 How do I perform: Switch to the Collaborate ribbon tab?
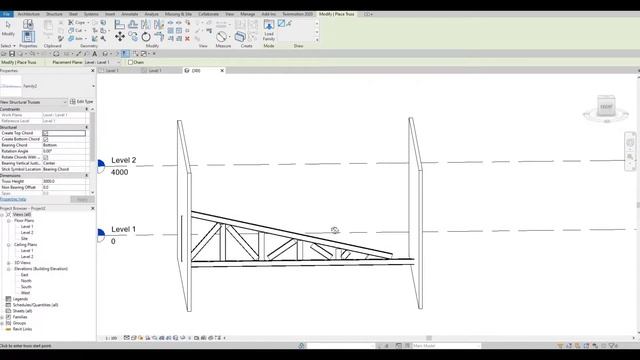(208, 14)
